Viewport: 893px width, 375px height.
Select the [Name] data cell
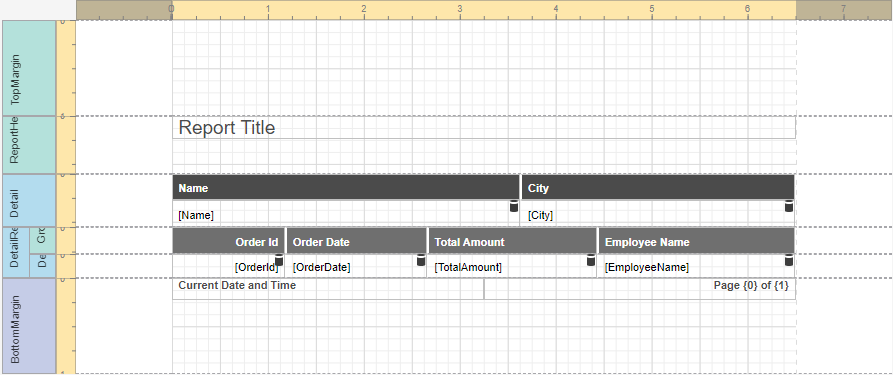[346, 213]
